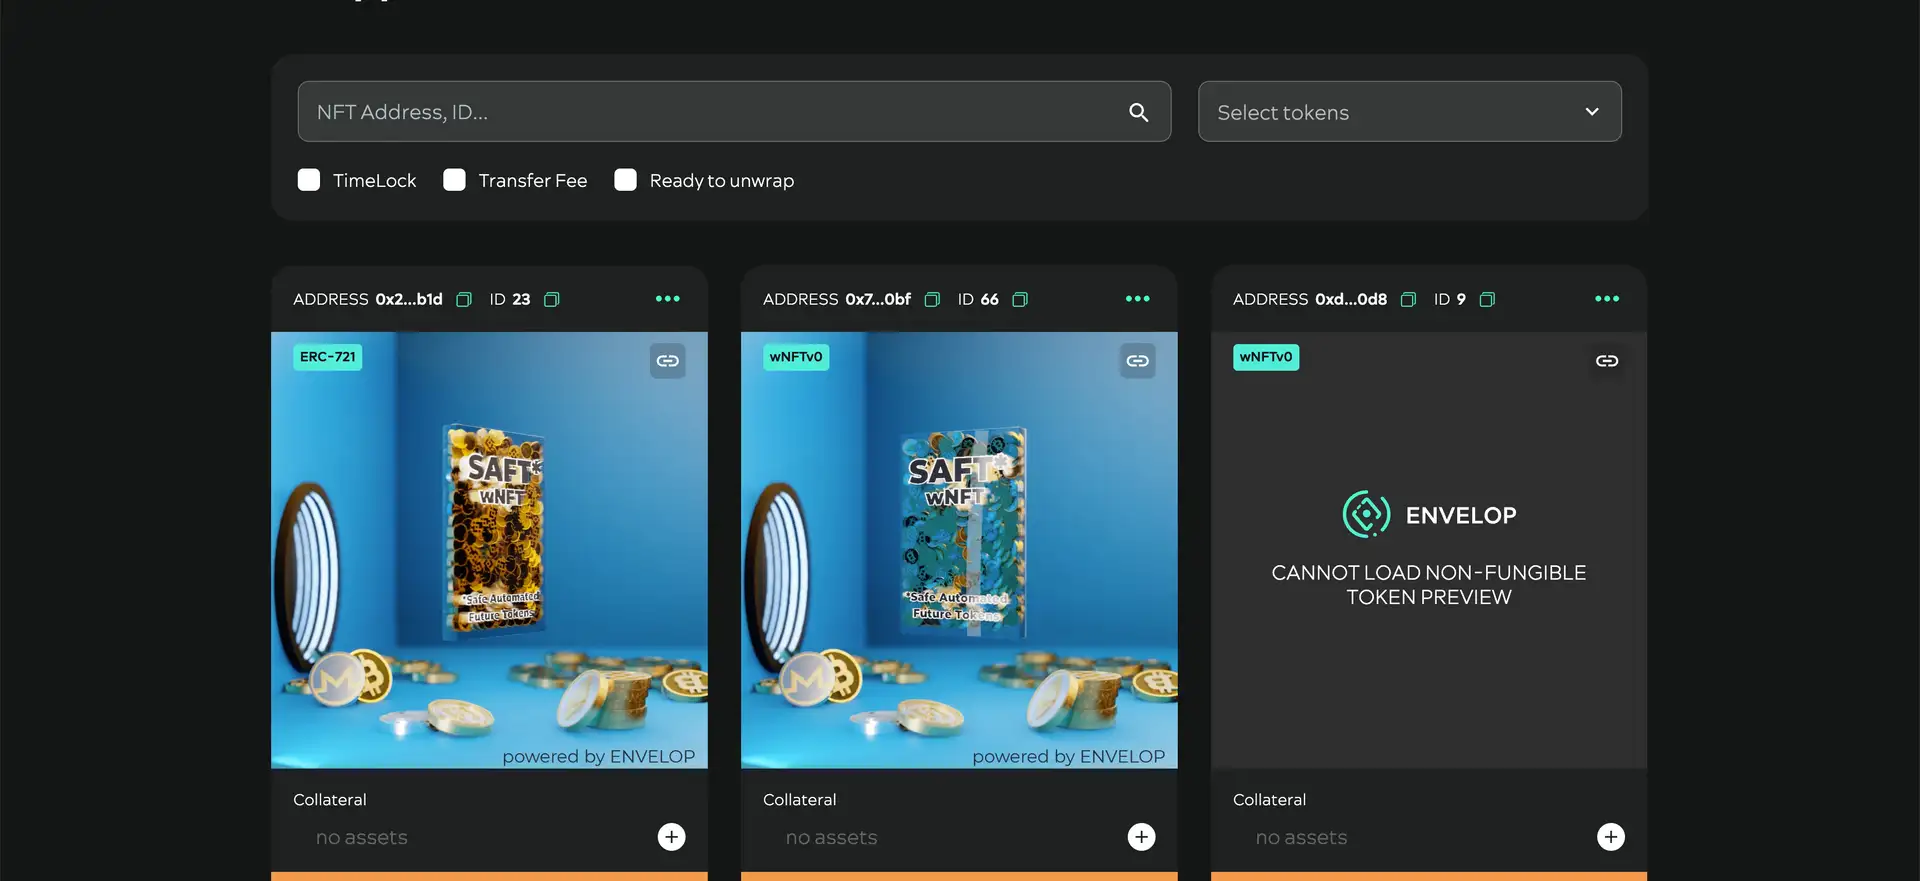Open three-dot menu for ID 66 card
The width and height of the screenshot is (1920, 881).
tap(1137, 299)
